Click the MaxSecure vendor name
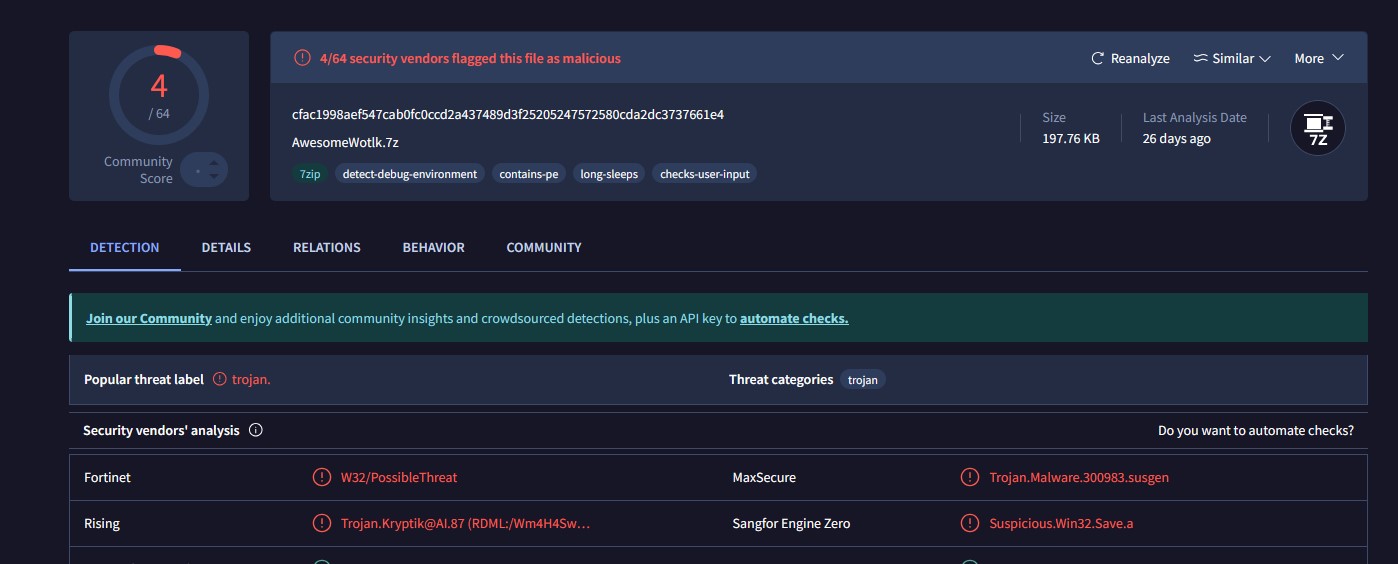This screenshot has width=1398, height=564. 764,478
